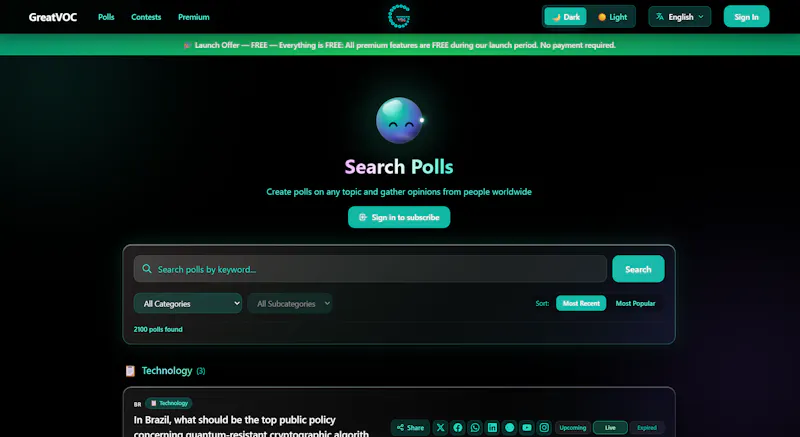
Task: Click the magnifier icon in search field
Action: (x=147, y=269)
